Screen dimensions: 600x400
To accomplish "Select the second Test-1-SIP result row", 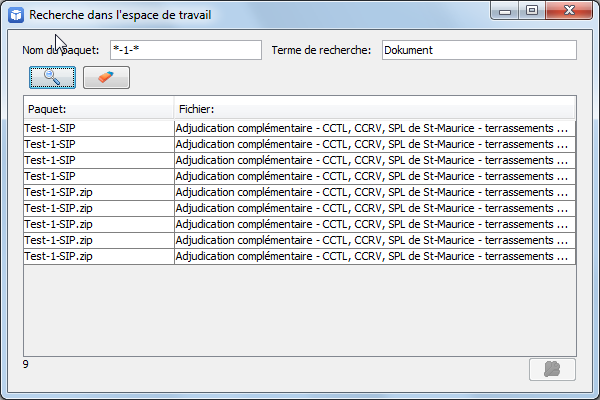I will pyautogui.click(x=300, y=144).
